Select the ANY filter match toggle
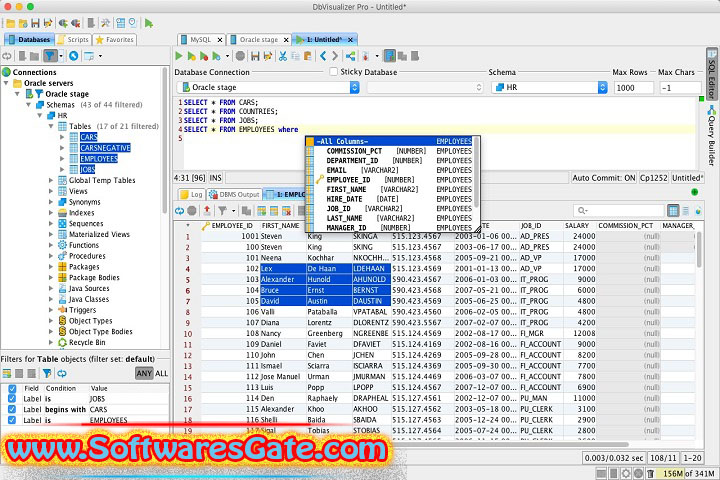Screen dimensions: 720x480 144,373
